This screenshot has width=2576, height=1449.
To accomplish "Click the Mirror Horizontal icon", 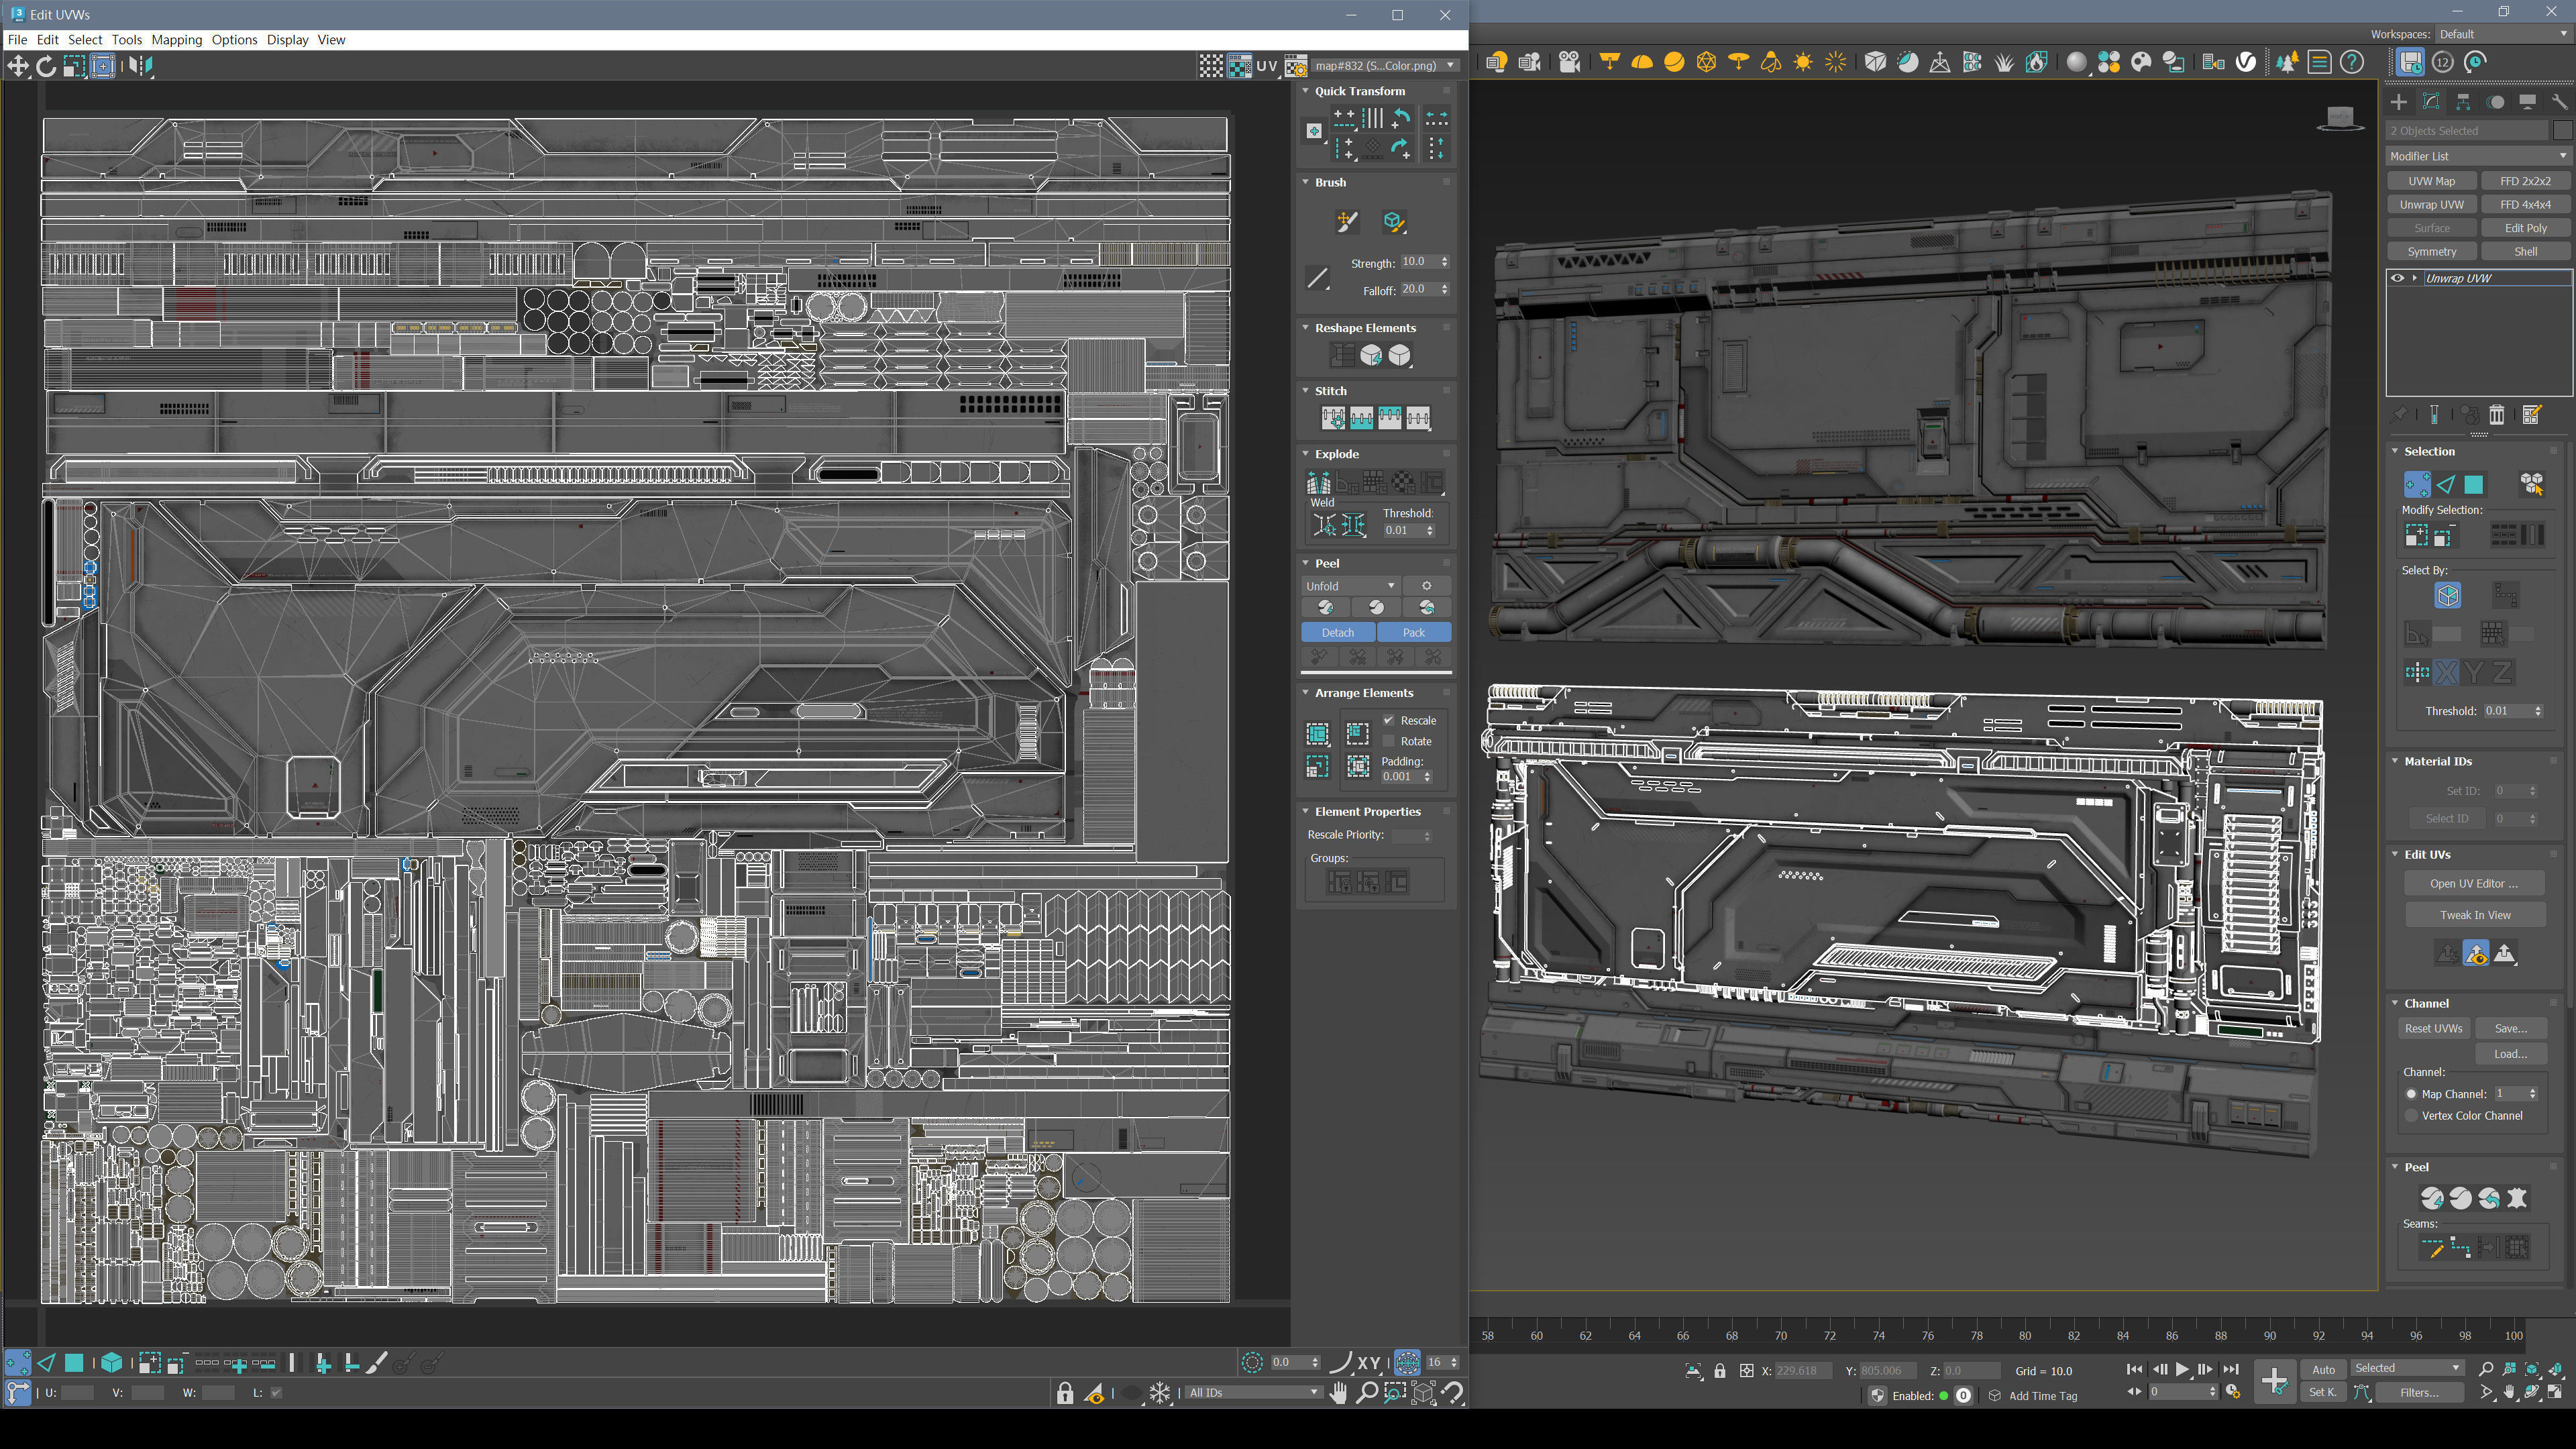I will (140, 66).
